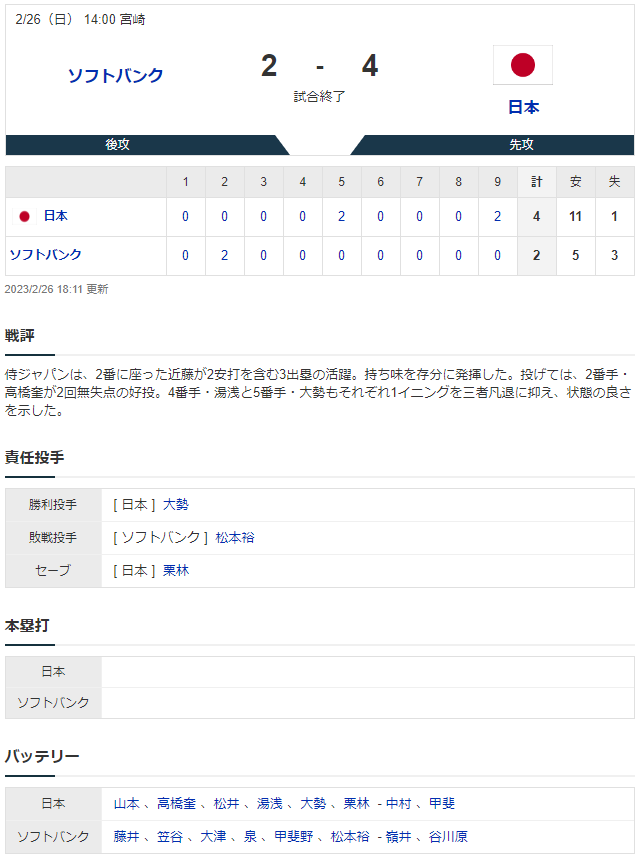The width and height of the screenshot is (640, 860).
Task: Open catcher 中村 link
Action: coord(399,804)
